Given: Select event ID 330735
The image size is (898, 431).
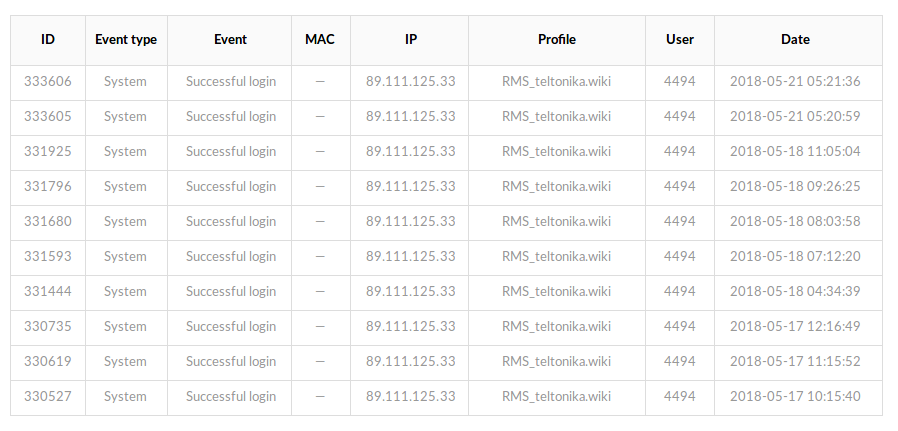Looking at the screenshot, I should (48, 327).
